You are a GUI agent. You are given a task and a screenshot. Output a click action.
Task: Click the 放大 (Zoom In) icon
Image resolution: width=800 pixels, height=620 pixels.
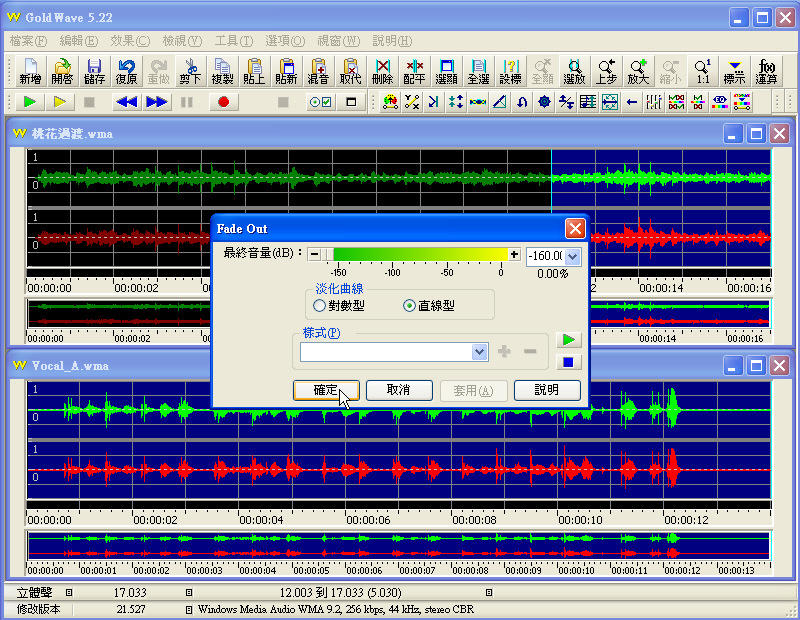tap(638, 71)
